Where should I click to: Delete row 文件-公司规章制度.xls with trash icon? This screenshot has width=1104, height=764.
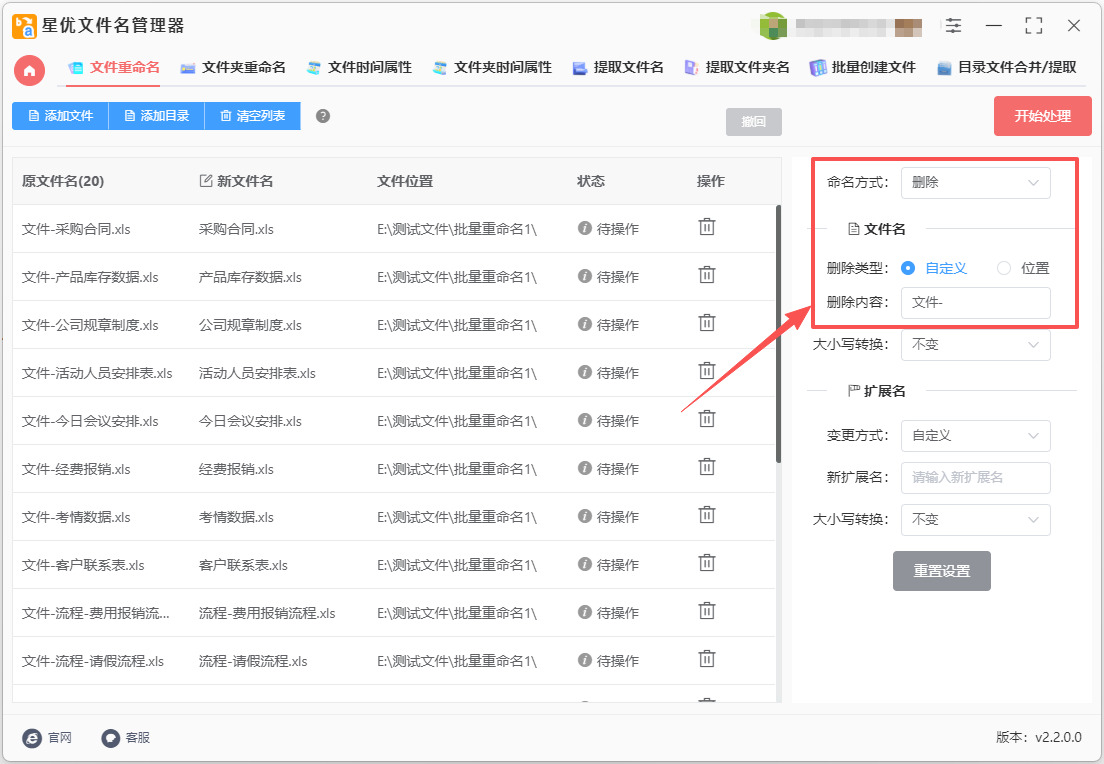707,322
